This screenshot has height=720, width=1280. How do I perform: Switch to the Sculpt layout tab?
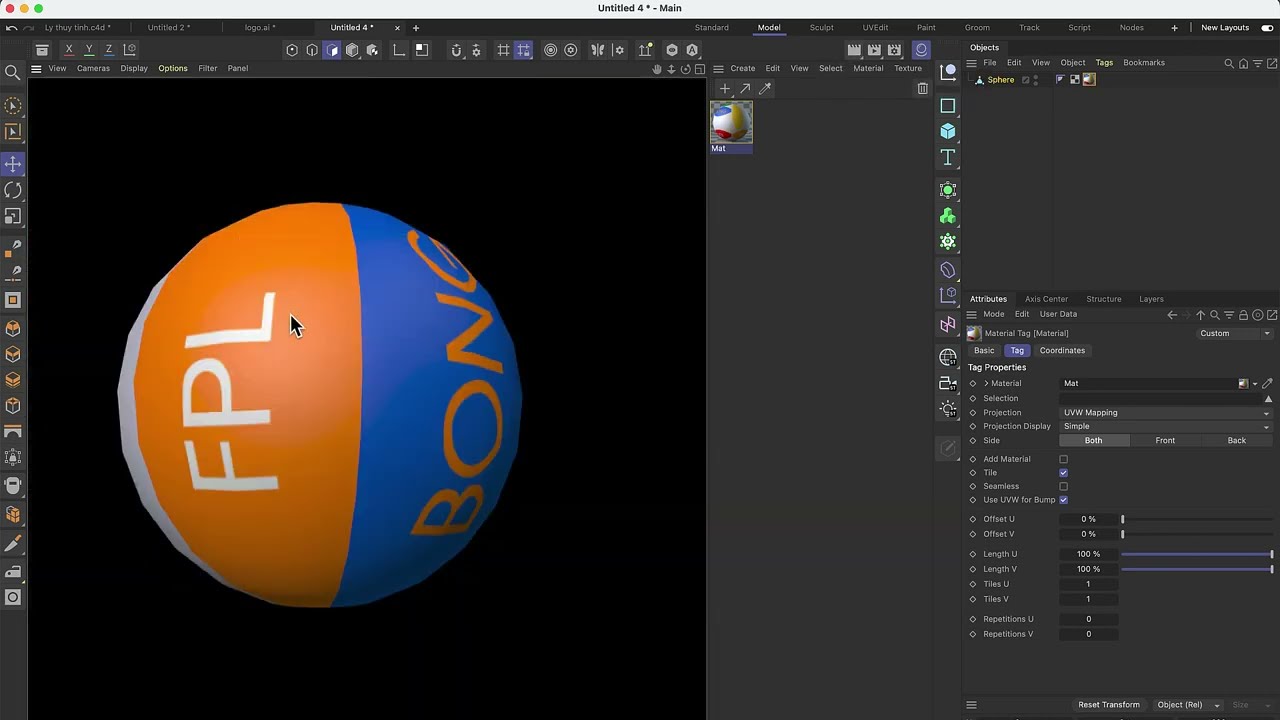(x=821, y=28)
